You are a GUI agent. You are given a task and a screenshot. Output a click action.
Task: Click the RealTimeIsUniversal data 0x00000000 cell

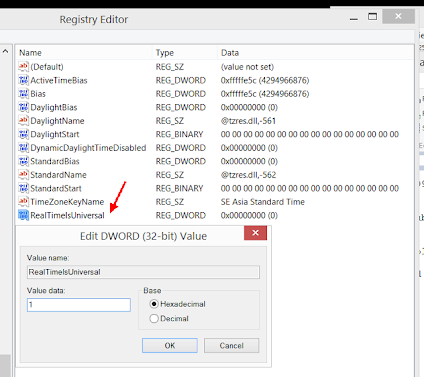(249, 215)
